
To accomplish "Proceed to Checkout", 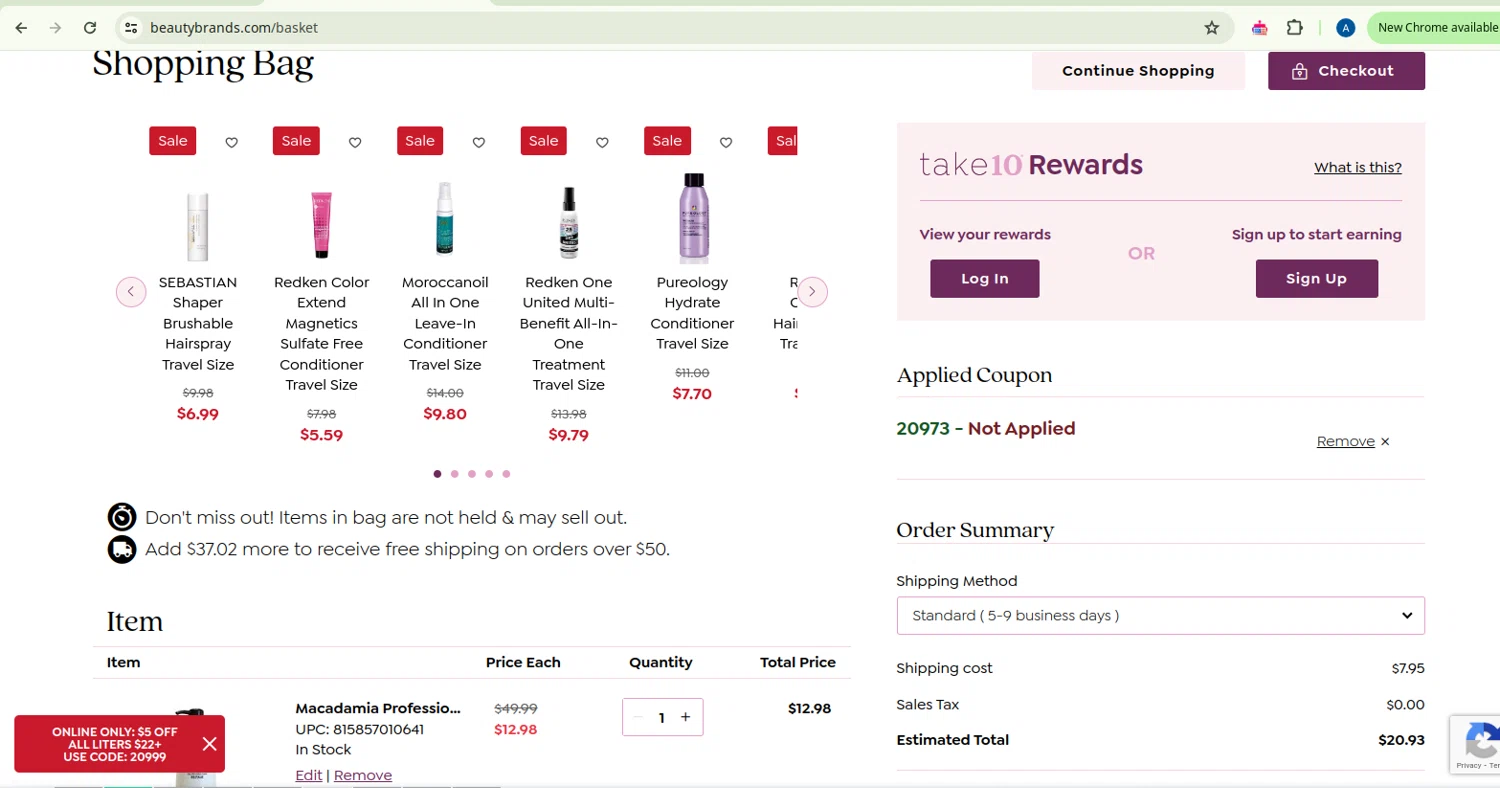I will (x=1346, y=71).
